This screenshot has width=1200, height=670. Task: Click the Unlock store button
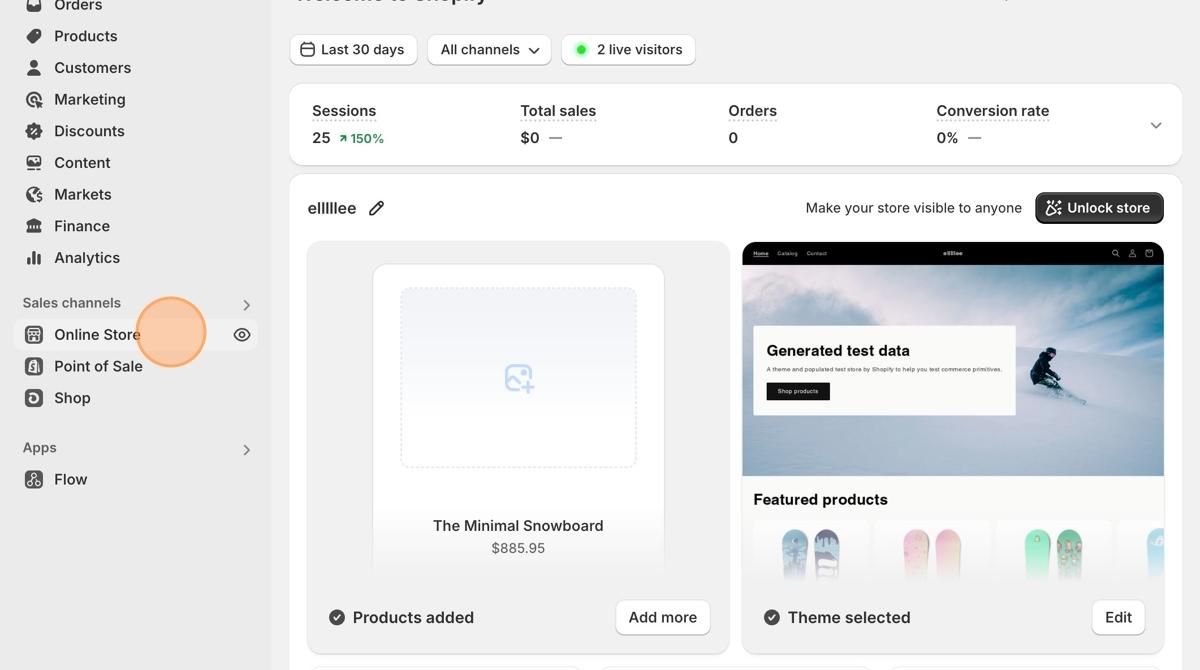click(x=1099, y=208)
